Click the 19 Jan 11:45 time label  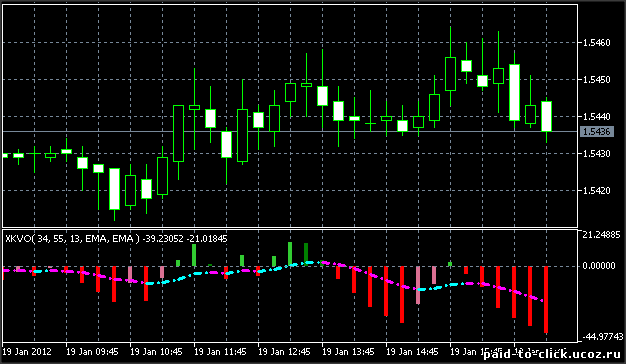point(220,352)
